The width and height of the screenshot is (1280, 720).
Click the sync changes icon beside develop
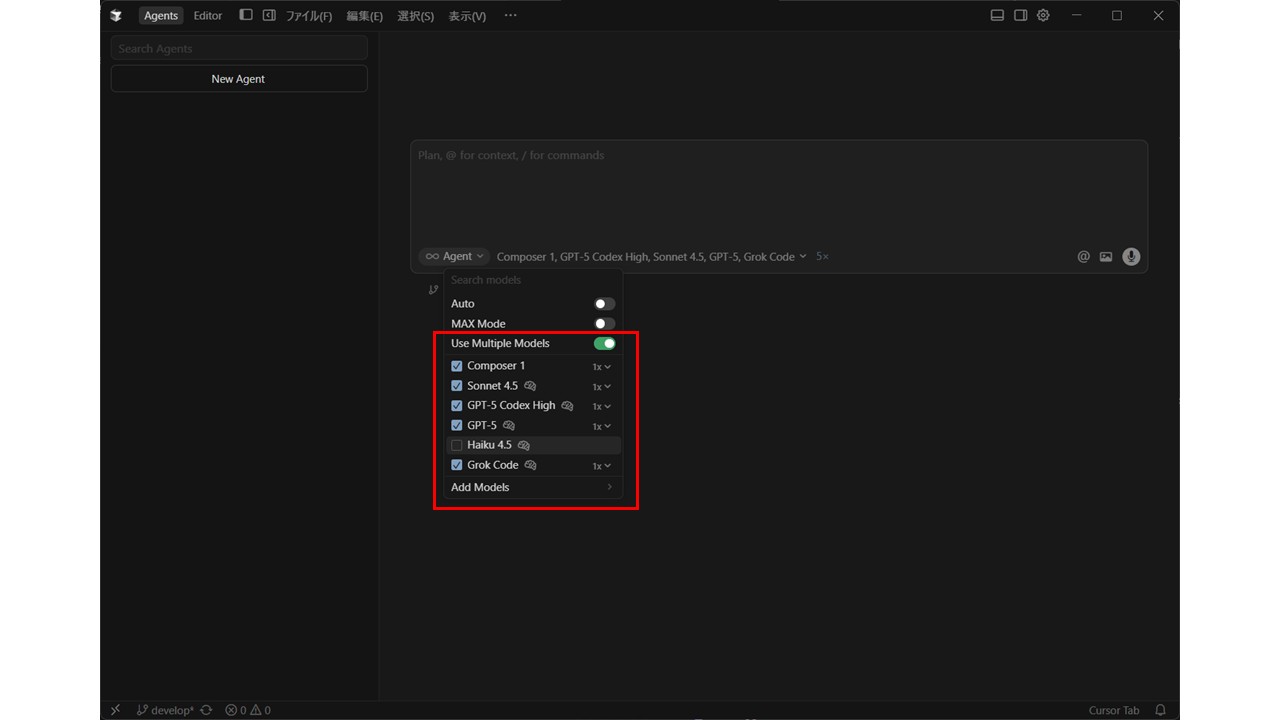(206, 710)
